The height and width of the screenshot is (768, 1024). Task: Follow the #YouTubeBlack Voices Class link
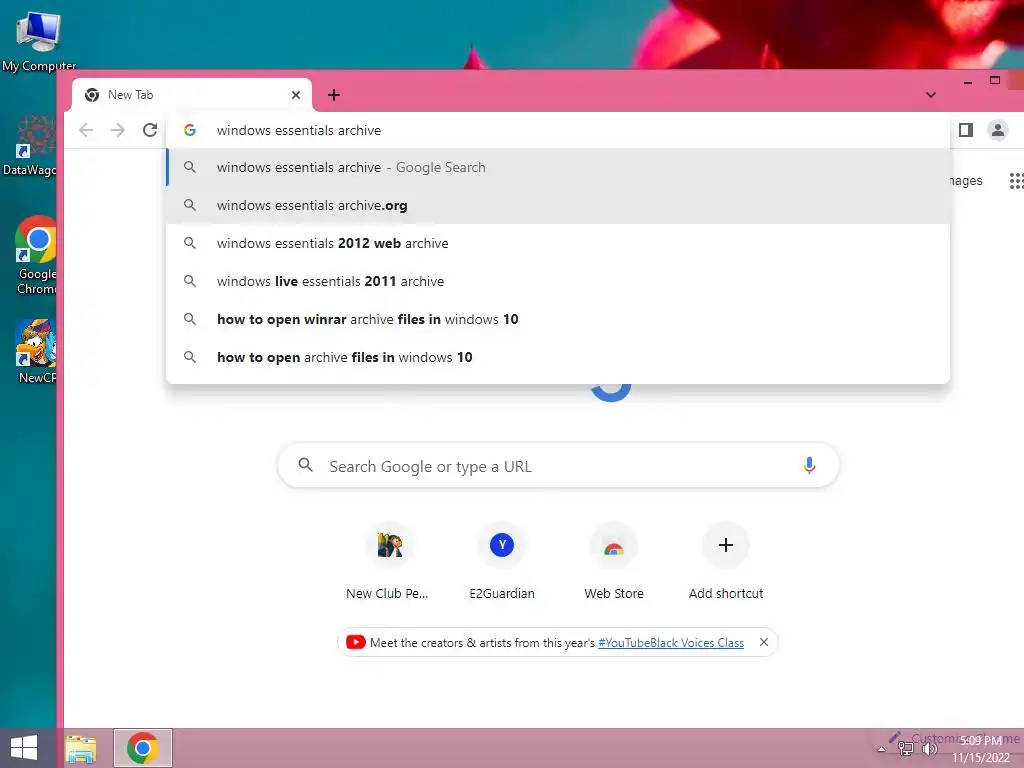click(x=671, y=643)
